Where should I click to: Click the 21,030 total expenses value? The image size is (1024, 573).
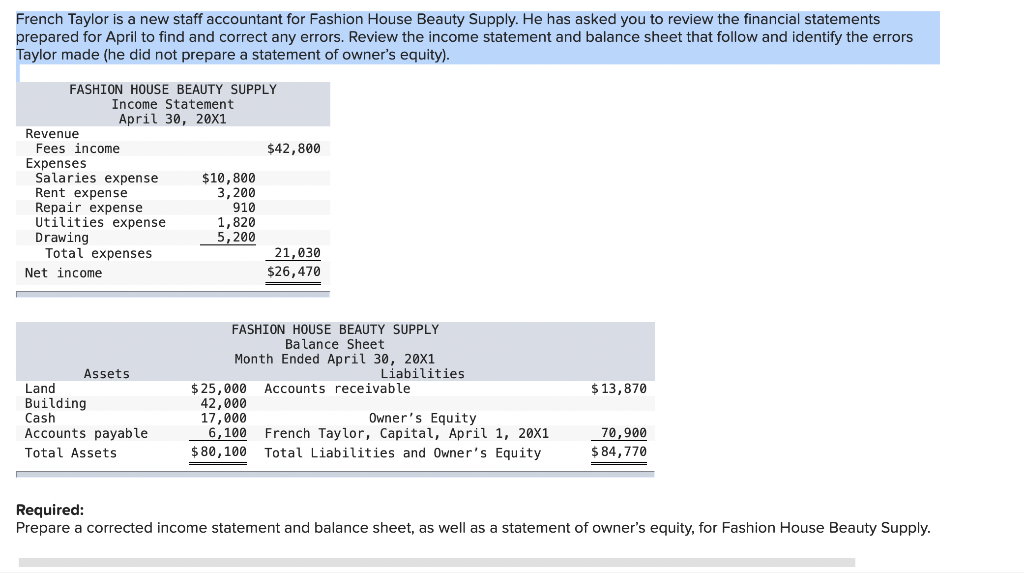pyautogui.click(x=298, y=253)
